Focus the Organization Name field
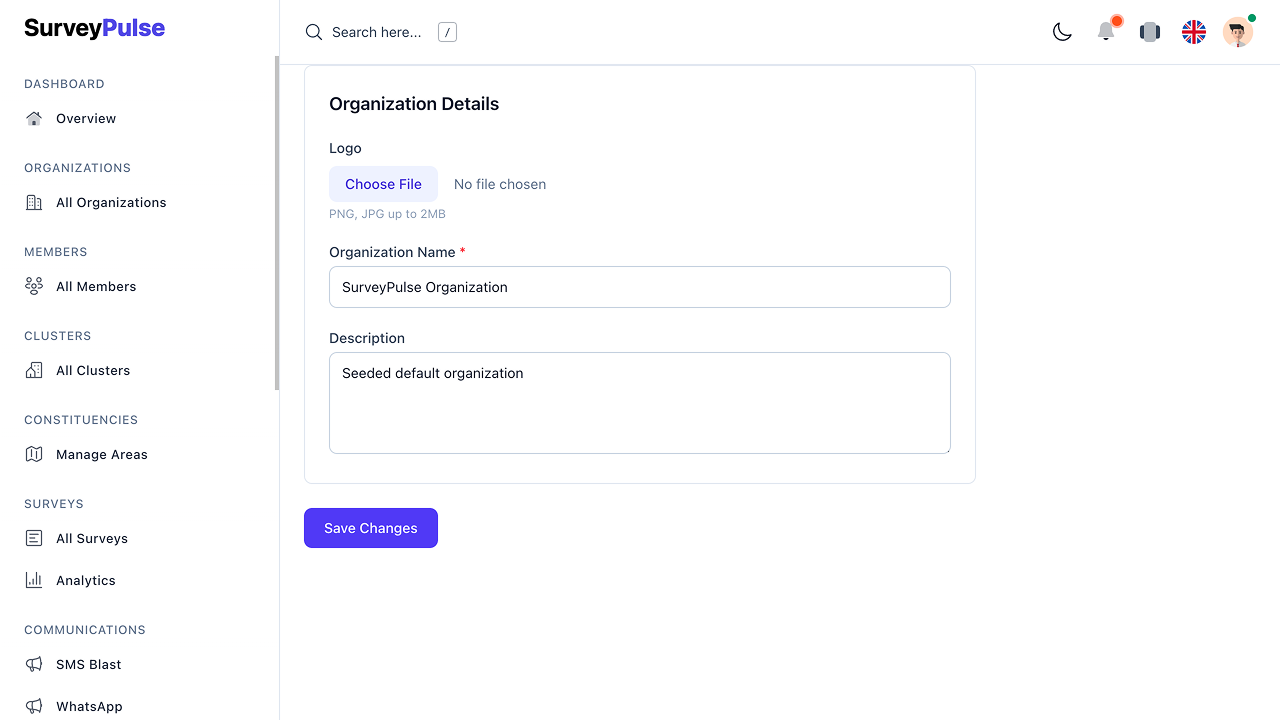1280x720 pixels. point(639,287)
